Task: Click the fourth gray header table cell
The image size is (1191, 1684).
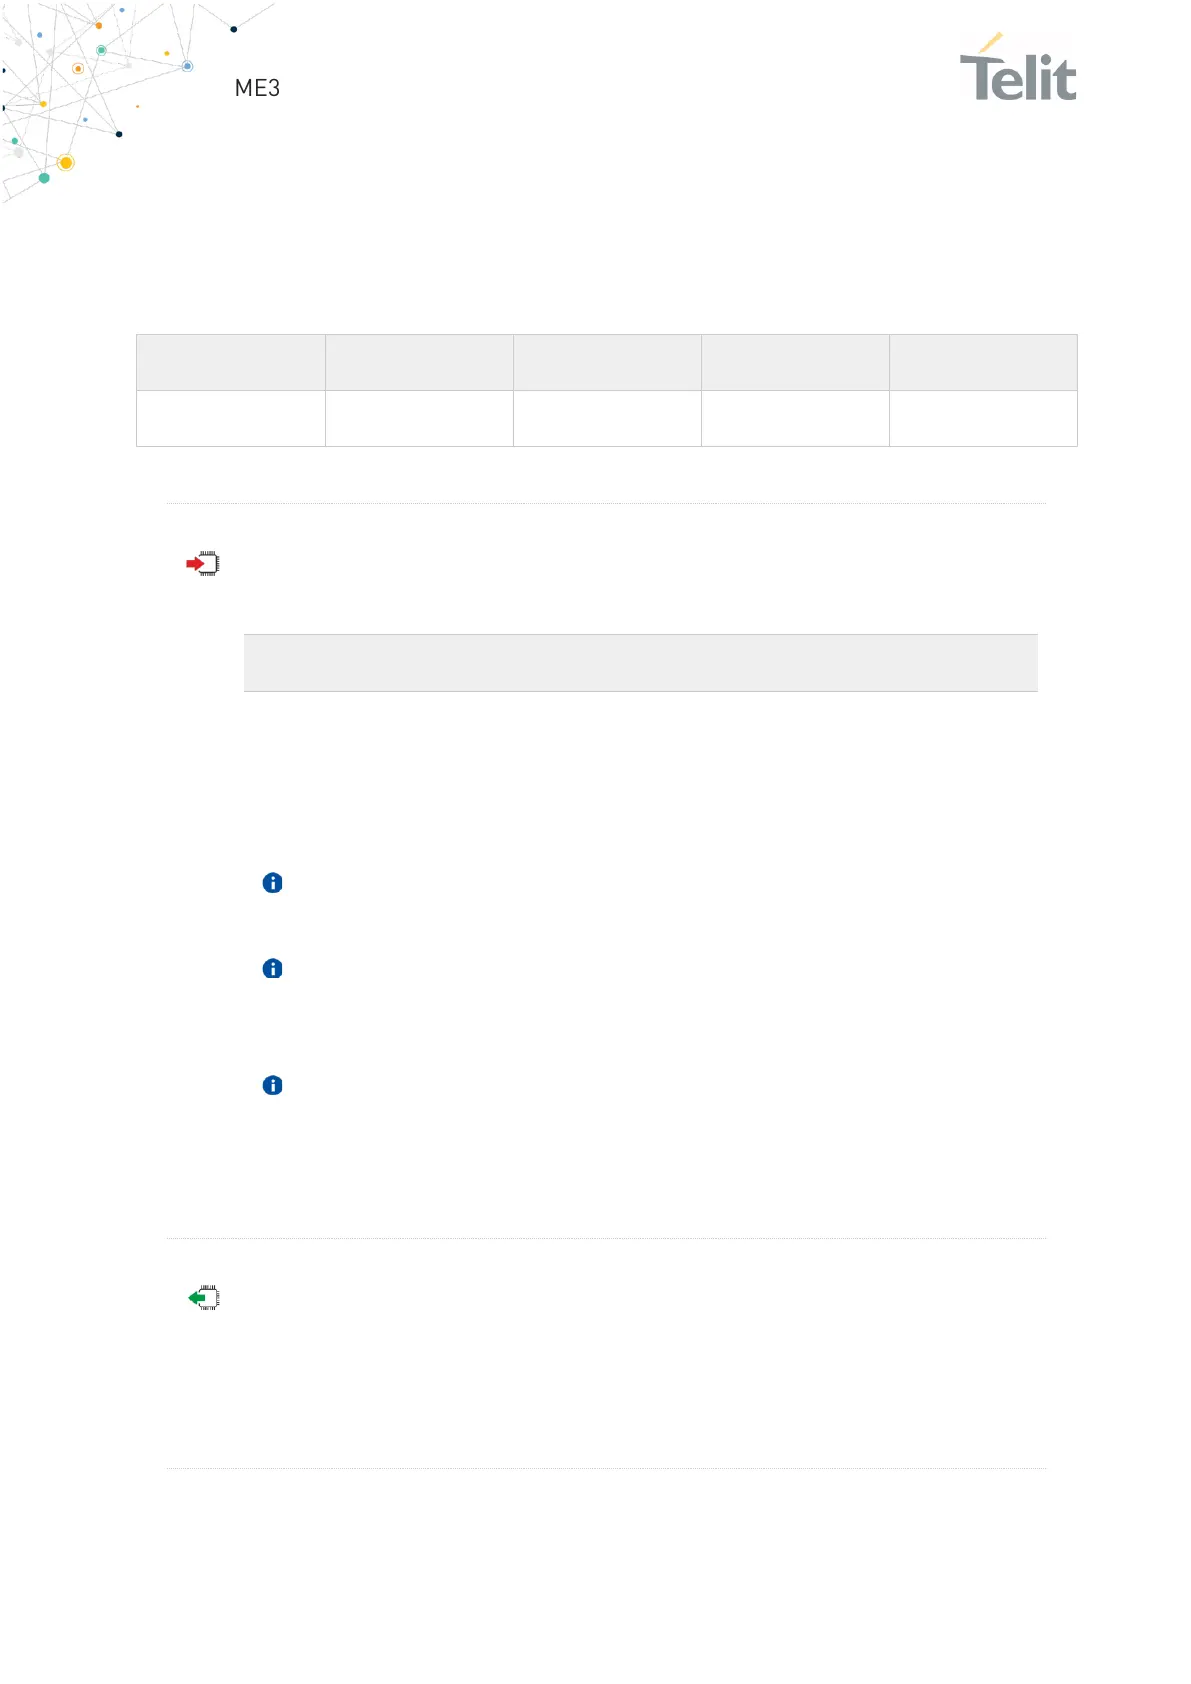Action: (795, 363)
